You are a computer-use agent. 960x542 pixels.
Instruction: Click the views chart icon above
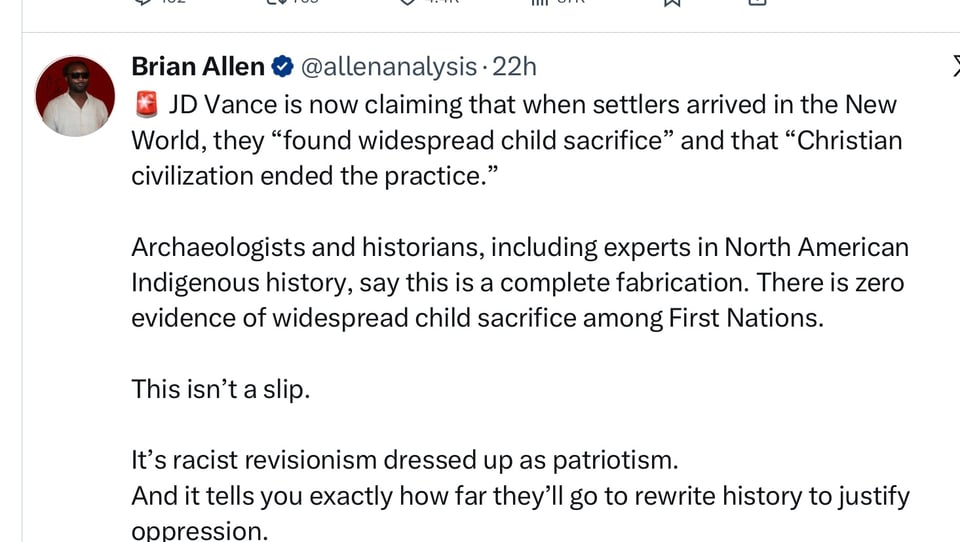click(x=540, y=3)
